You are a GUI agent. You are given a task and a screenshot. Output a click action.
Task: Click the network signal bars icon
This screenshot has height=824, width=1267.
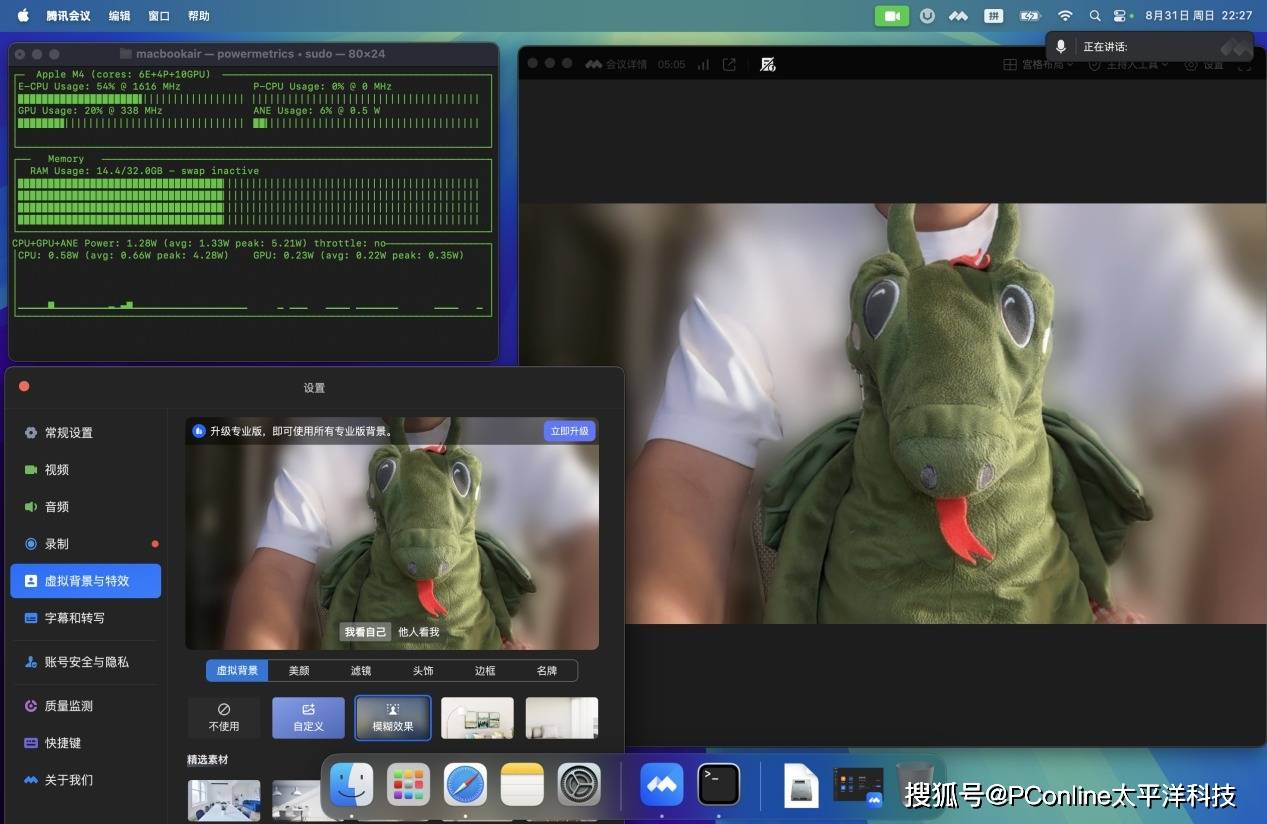point(703,64)
